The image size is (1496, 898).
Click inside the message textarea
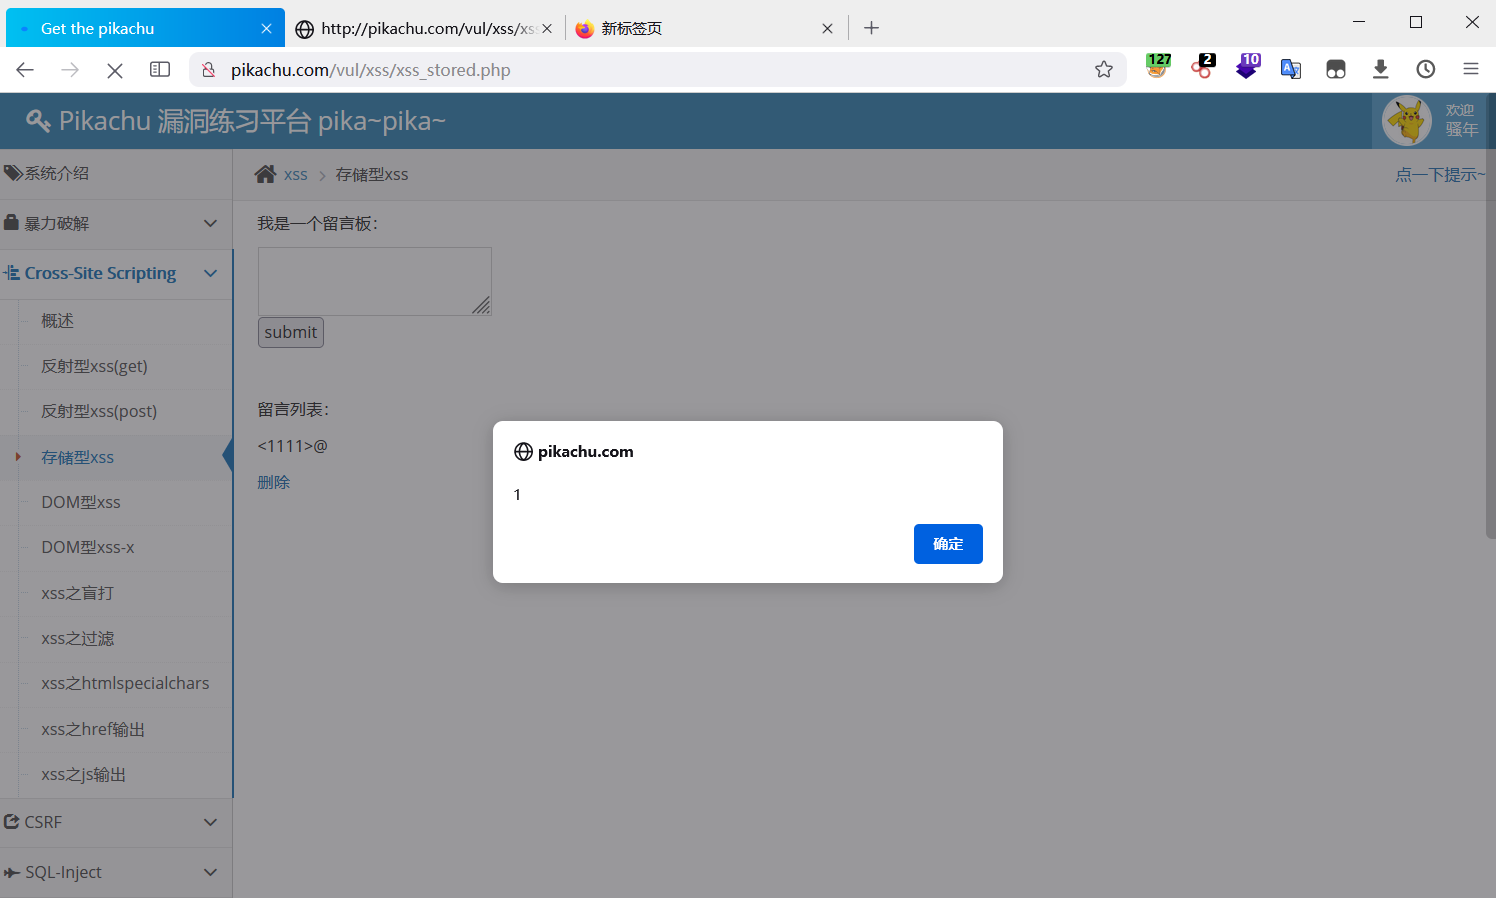[x=374, y=281]
